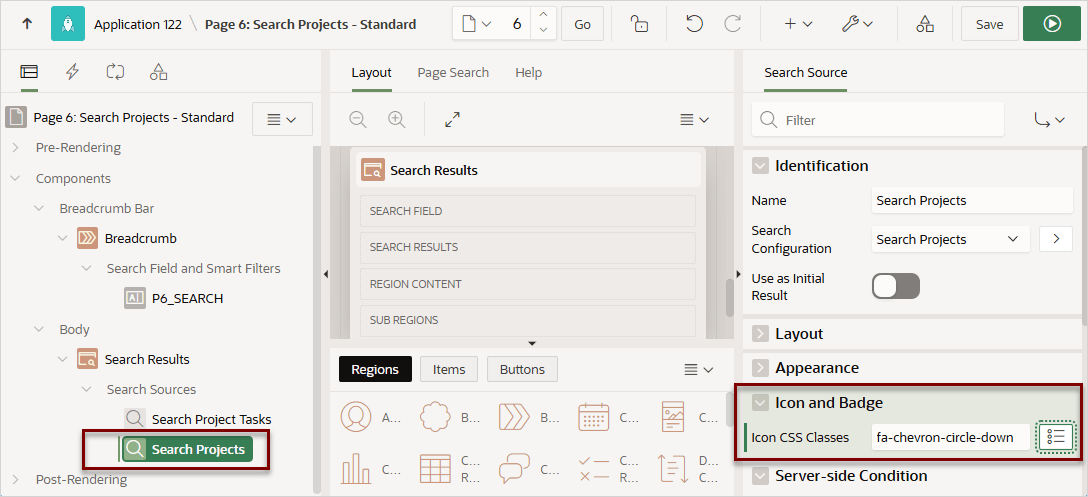Image resolution: width=1088 pixels, height=497 pixels.
Task: Click the Zoom Out magnifier icon
Action: [x=358, y=119]
